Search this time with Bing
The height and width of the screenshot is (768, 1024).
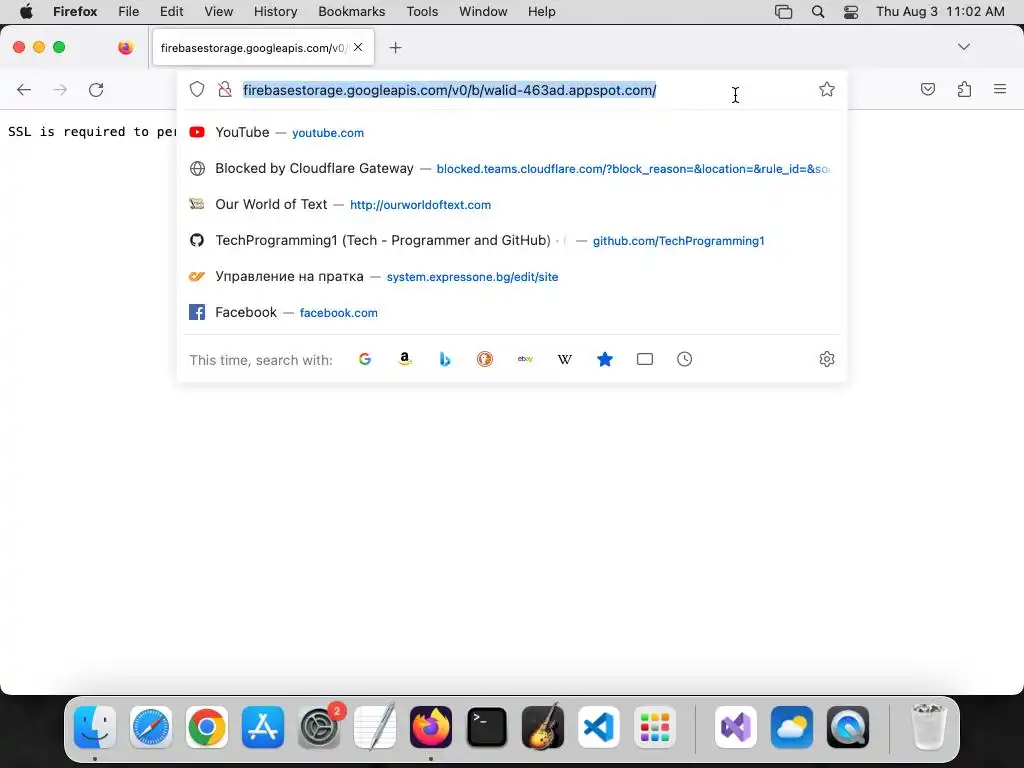[x=445, y=359]
